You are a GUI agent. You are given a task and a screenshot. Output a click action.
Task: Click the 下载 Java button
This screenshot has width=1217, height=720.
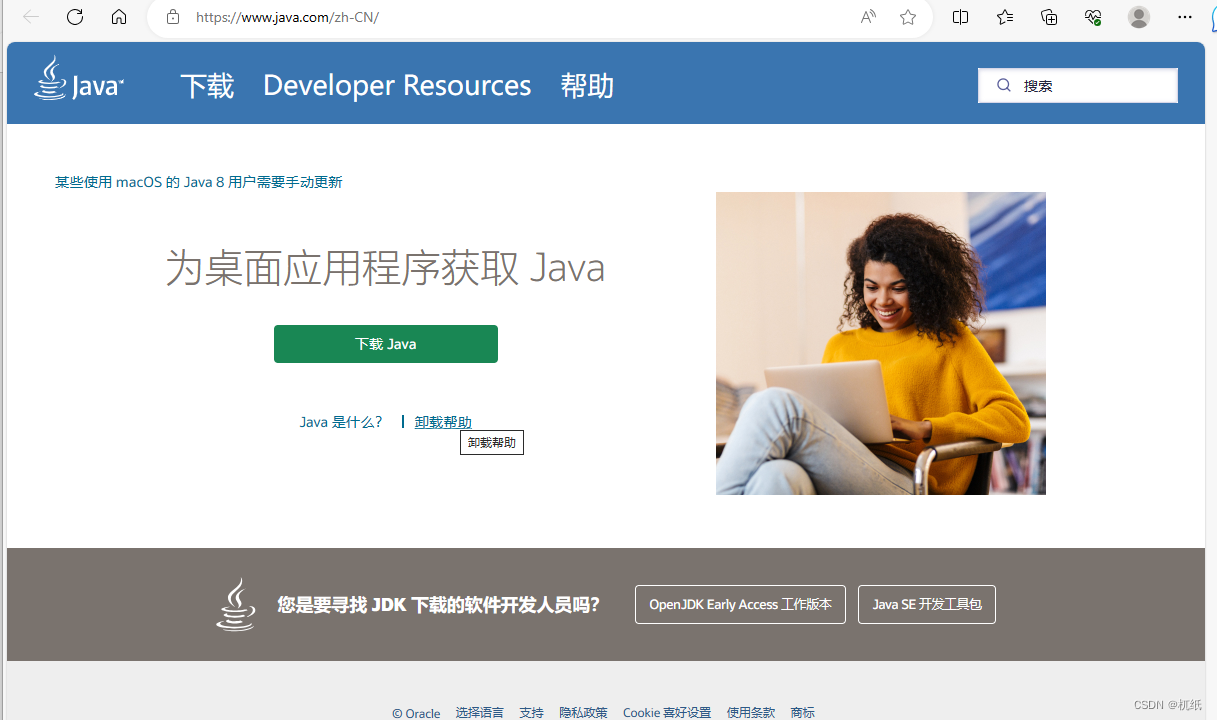pos(385,343)
